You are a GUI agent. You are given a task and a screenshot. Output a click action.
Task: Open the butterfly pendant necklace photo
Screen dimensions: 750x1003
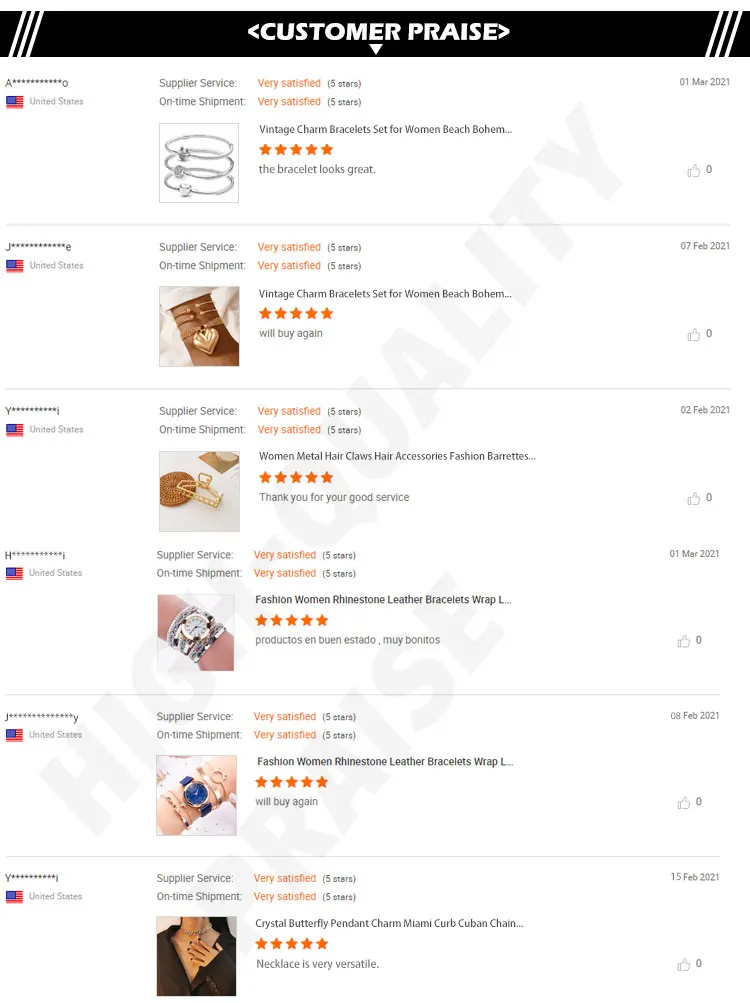pos(196,956)
